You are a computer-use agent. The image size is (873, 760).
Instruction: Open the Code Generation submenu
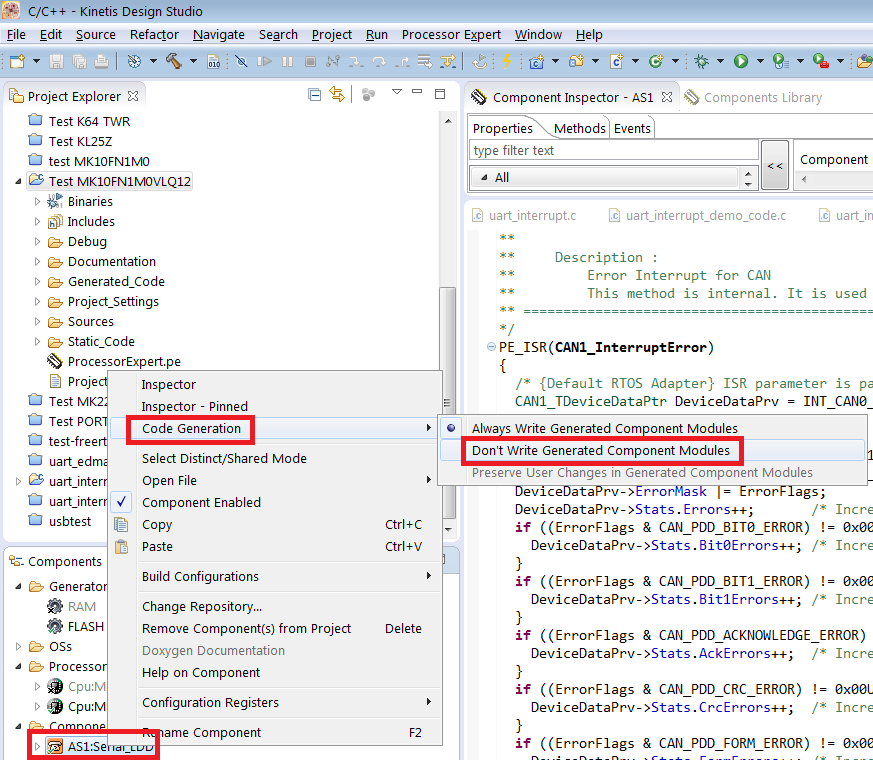pyautogui.click(x=191, y=429)
